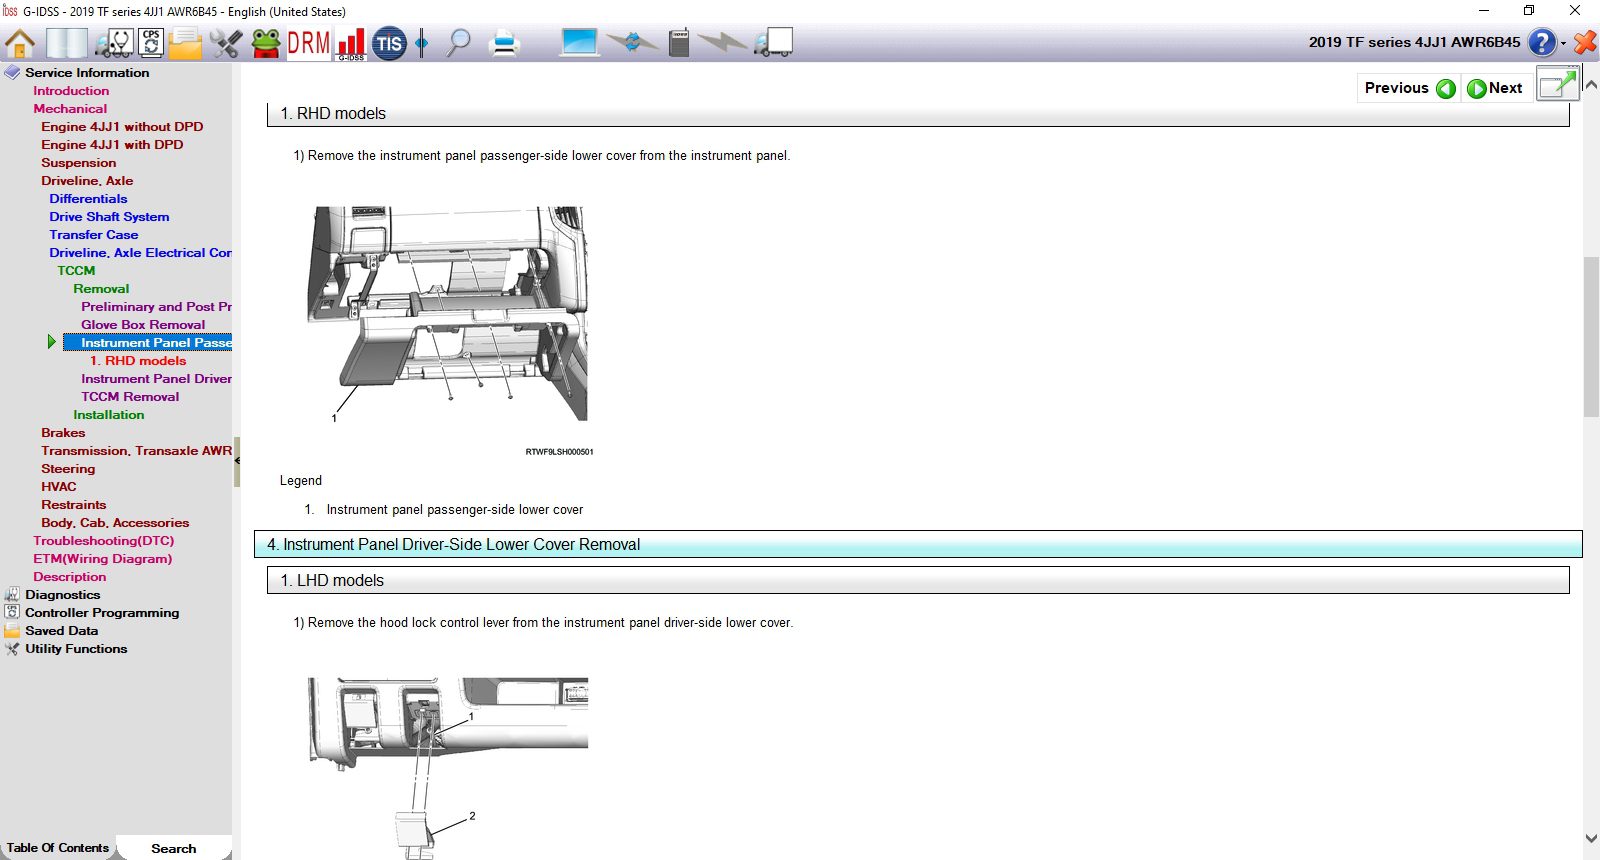Image resolution: width=1600 pixels, height=860 pixels.
Task: Open the Differentials section
Action: [88, 199]
